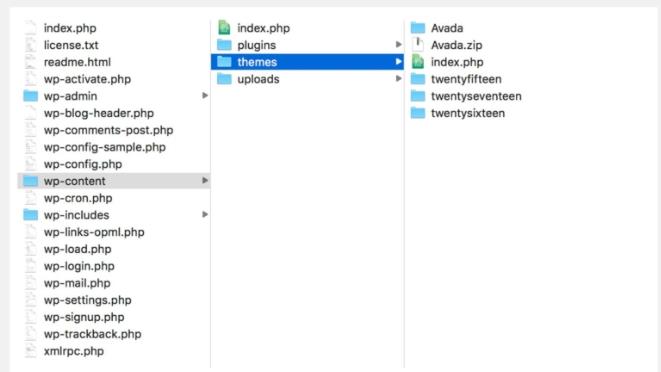661x372 pixels.
Task: Expand the uploads folder arrow
Action: pyautogui.click(x=398, y=78)
